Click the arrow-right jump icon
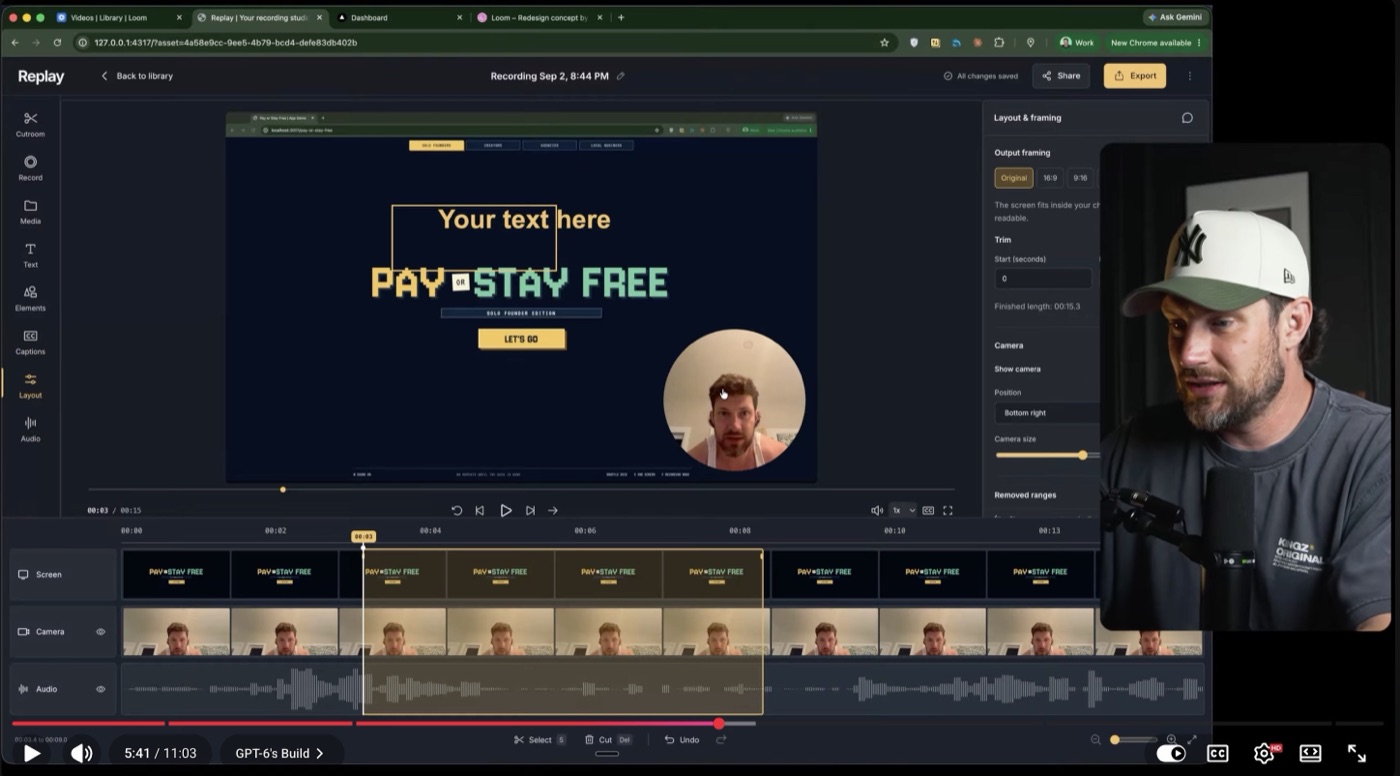 tap(553, 510)
